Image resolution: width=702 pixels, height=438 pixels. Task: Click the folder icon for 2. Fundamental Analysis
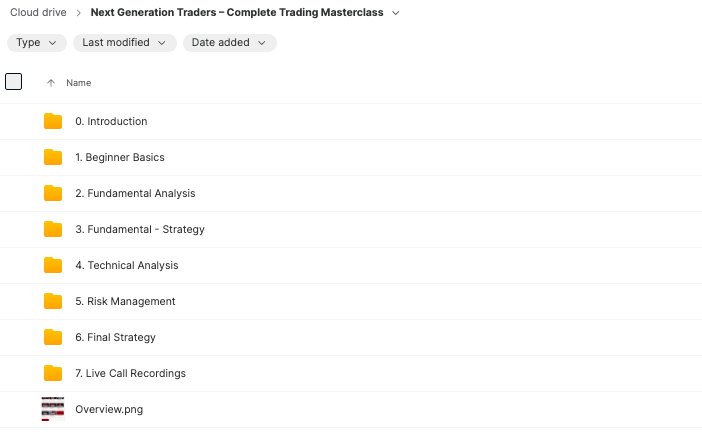click(53, 194)
